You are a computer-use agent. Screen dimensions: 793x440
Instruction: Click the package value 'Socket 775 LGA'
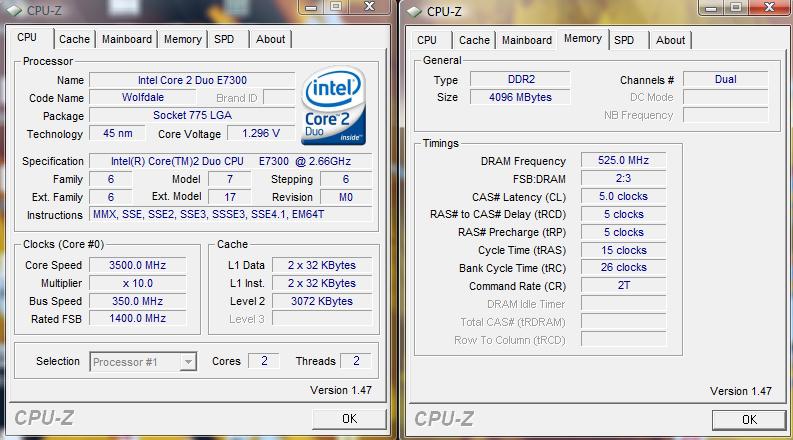192,115
